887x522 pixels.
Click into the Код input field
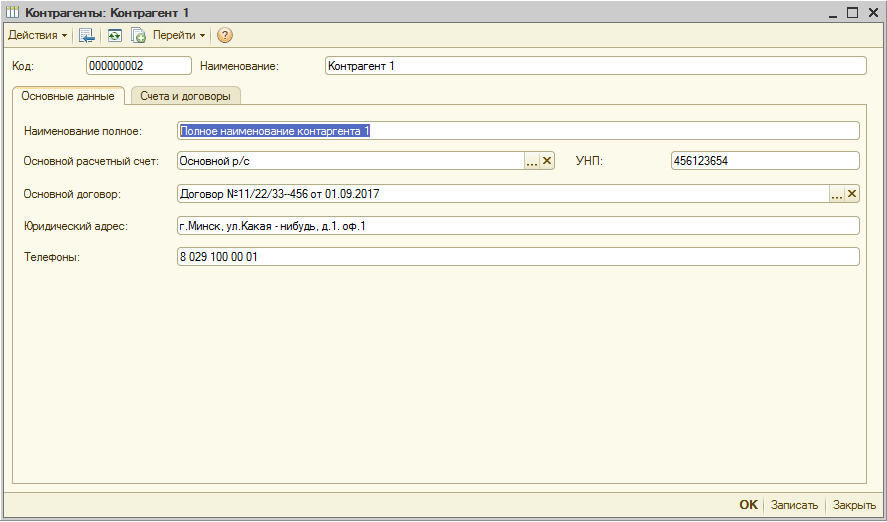[x=138, y=66]
